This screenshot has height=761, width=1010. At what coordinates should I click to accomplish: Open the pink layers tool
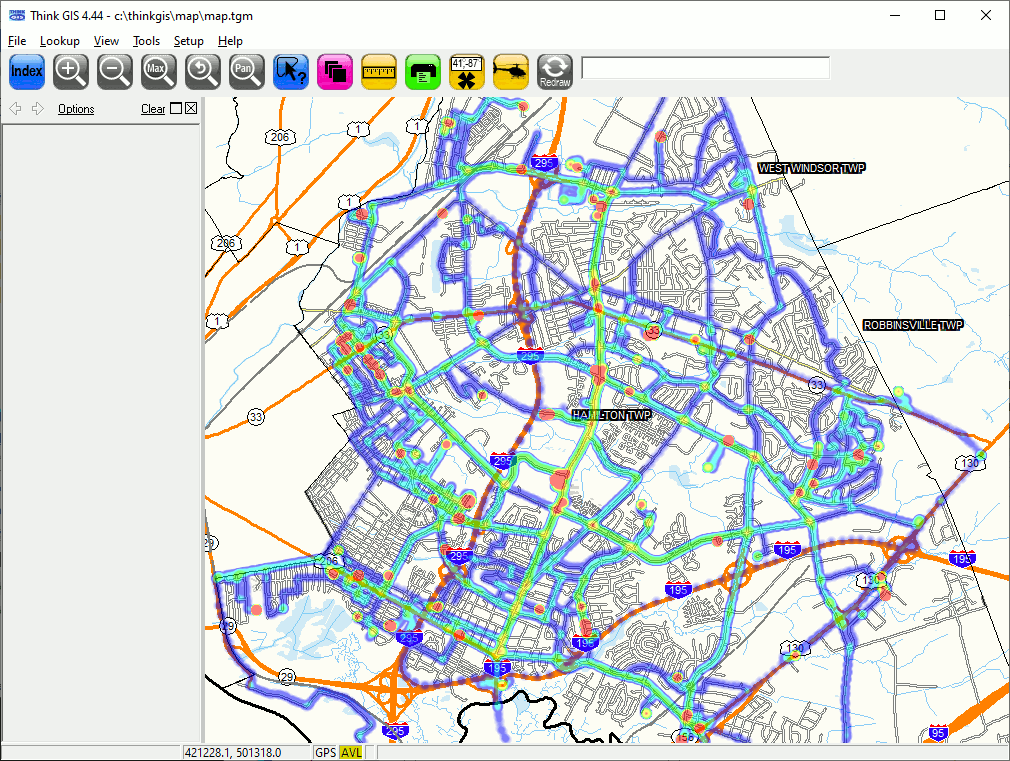pyautogui.click(x=335, y=71)
